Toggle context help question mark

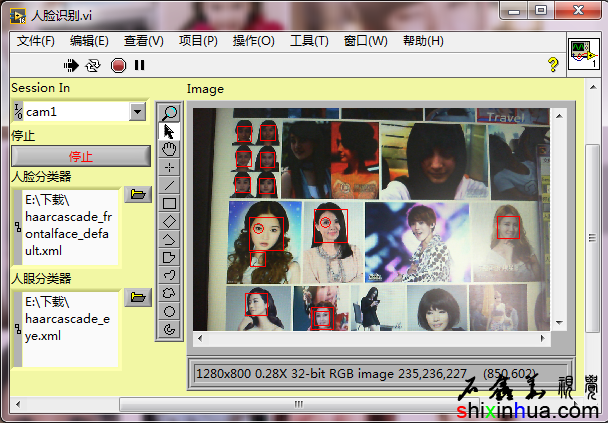pos(552,65)
